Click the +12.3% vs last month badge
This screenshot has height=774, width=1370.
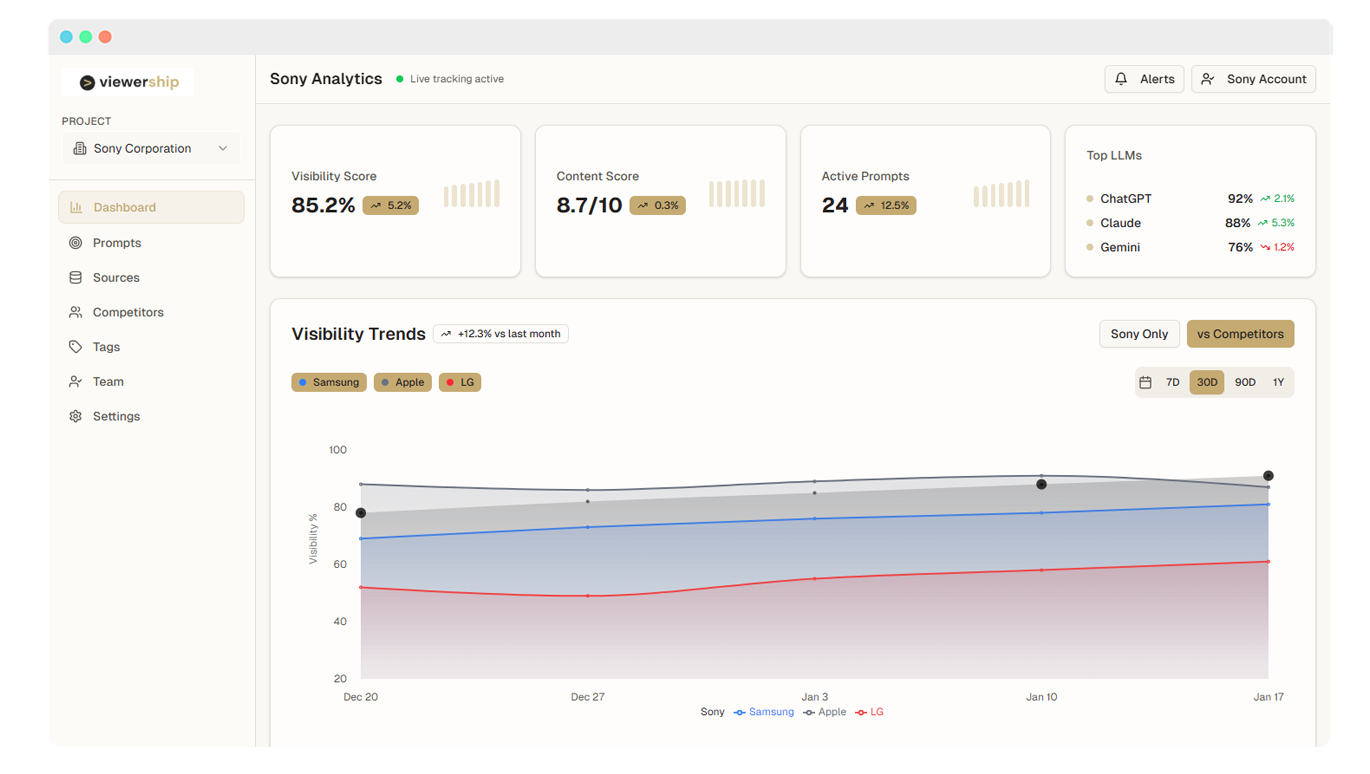tap(501, 334)
